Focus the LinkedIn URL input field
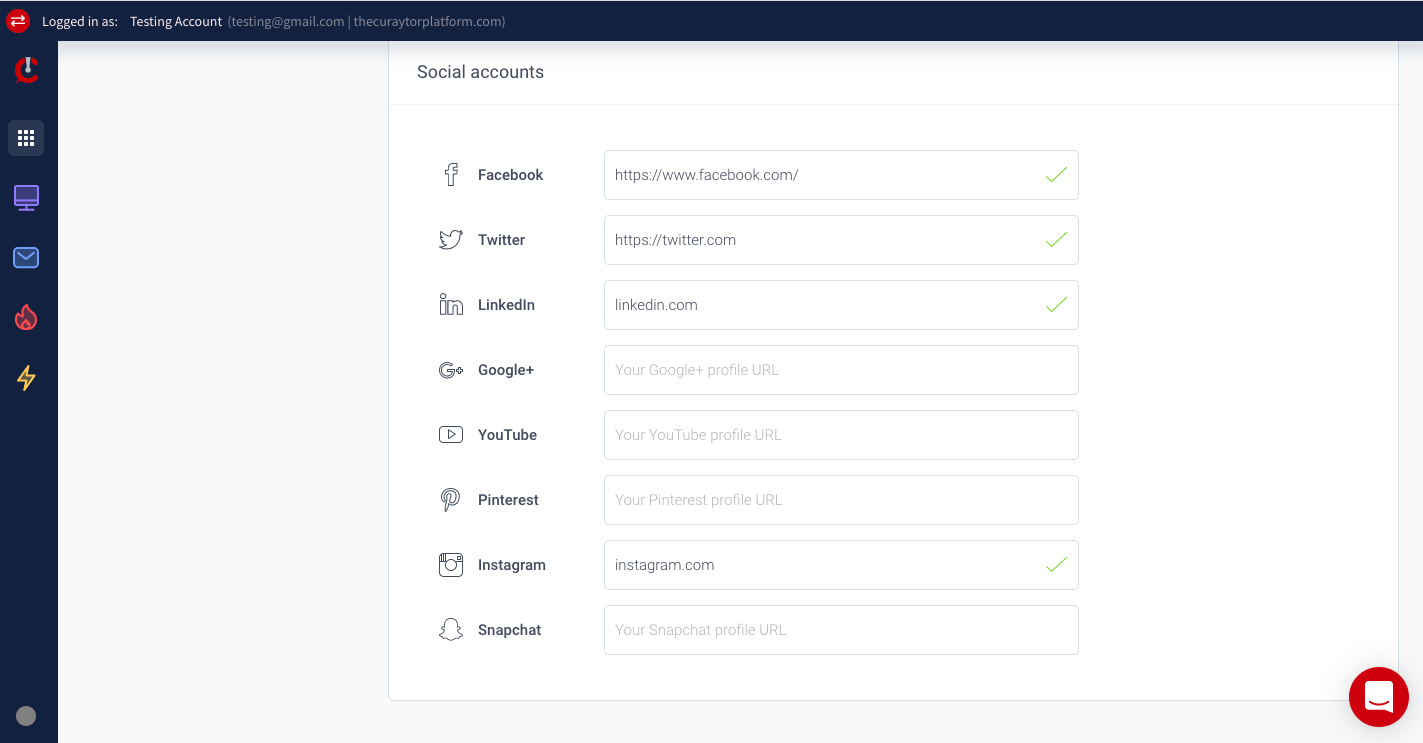This screenshot has height=743, width=1423. [x=841, y=305]
